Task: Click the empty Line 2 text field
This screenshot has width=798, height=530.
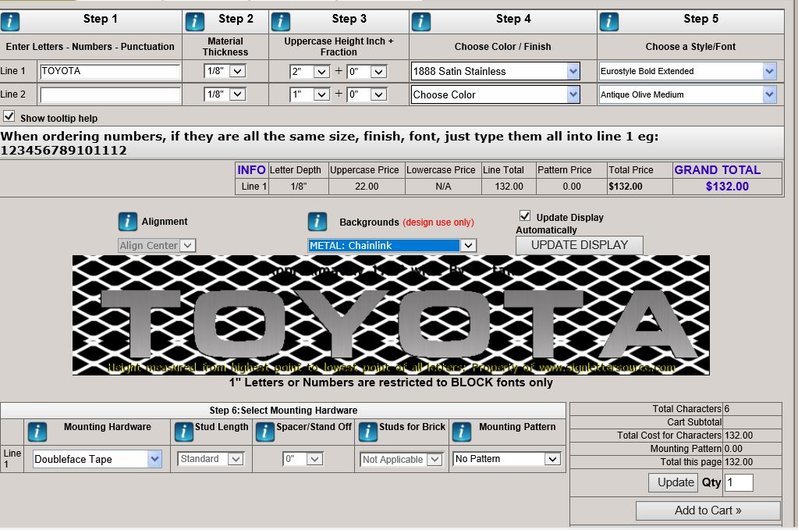Action: point(110,95)
